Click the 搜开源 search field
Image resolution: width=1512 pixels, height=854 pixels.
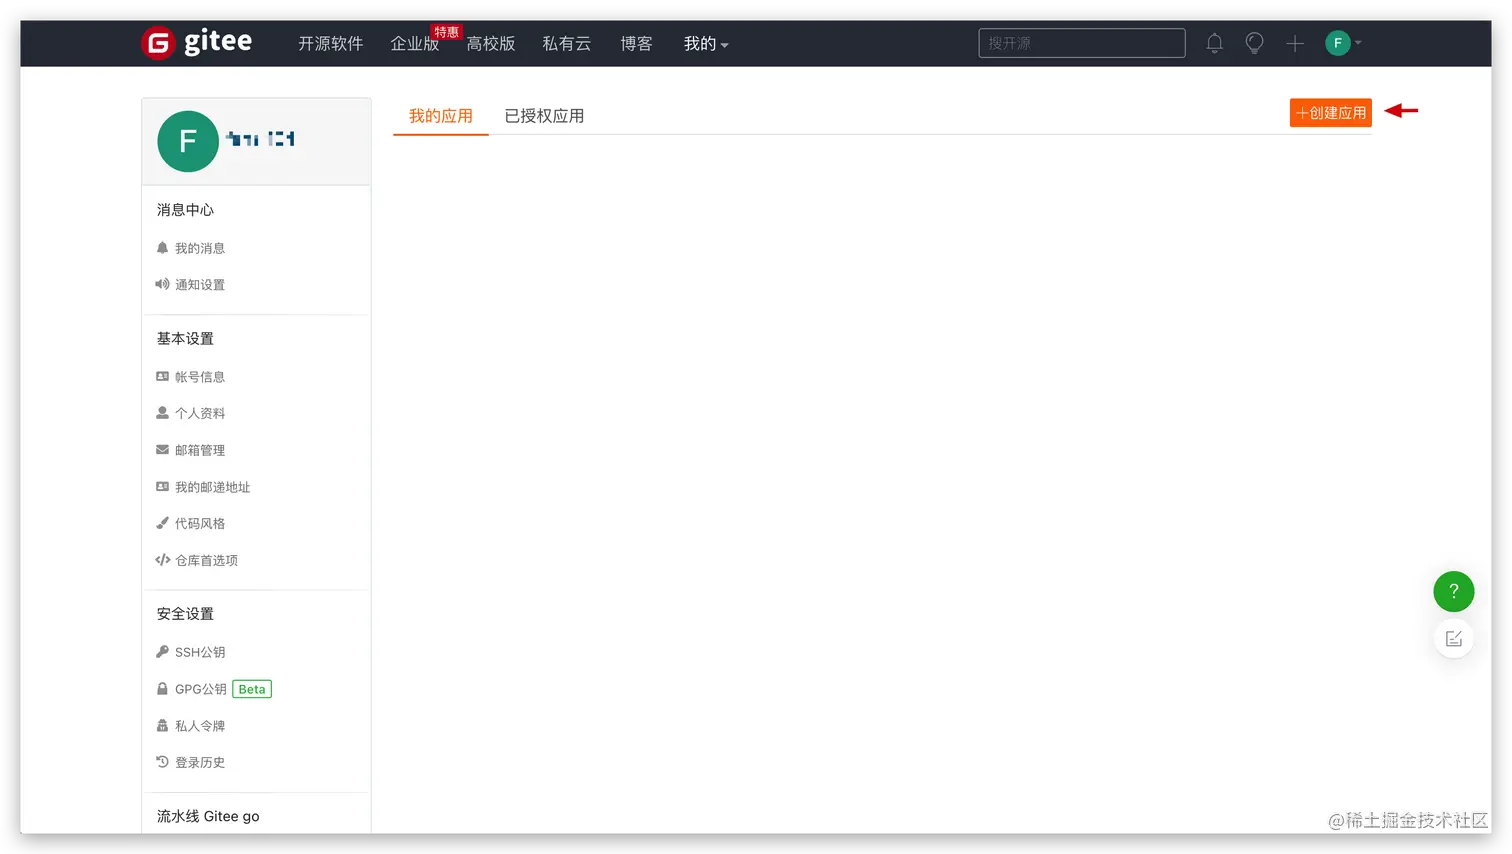[1082, 43]
